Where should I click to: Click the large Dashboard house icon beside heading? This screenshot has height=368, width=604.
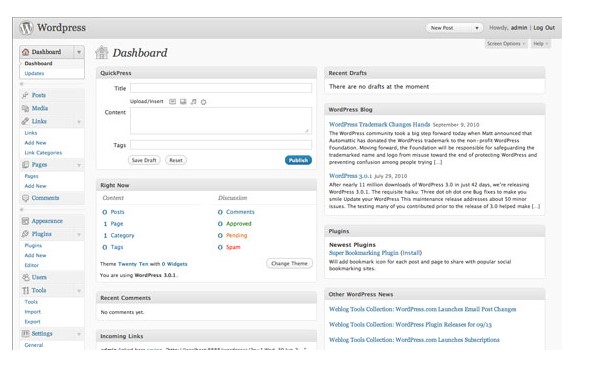[102, 52]
